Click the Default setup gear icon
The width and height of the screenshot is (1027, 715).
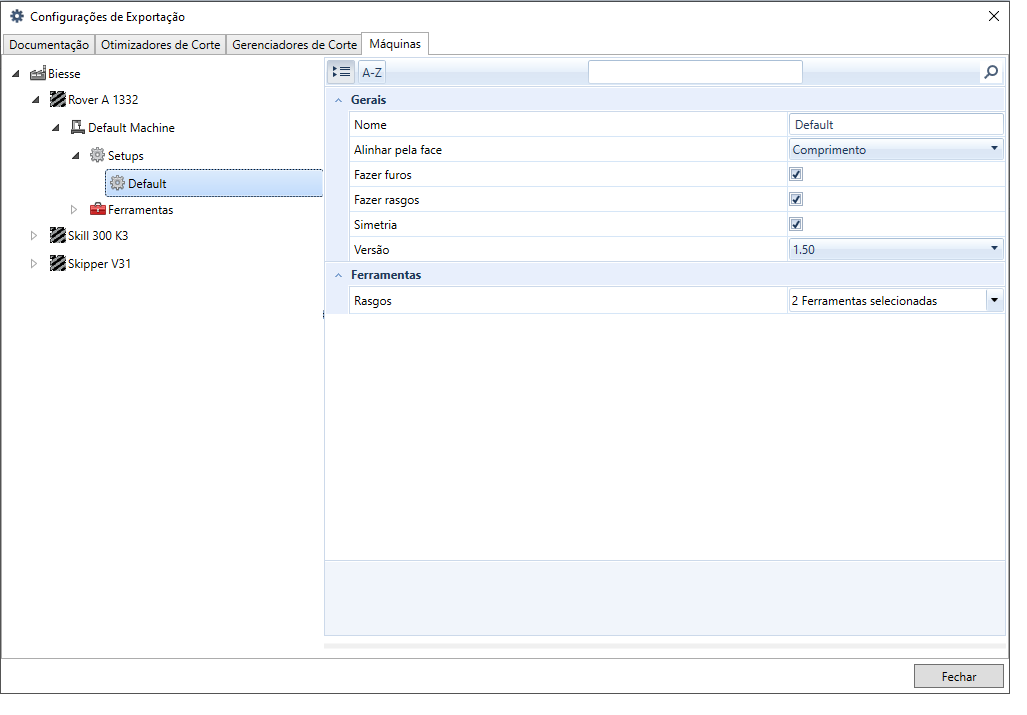tap(117, 183)
